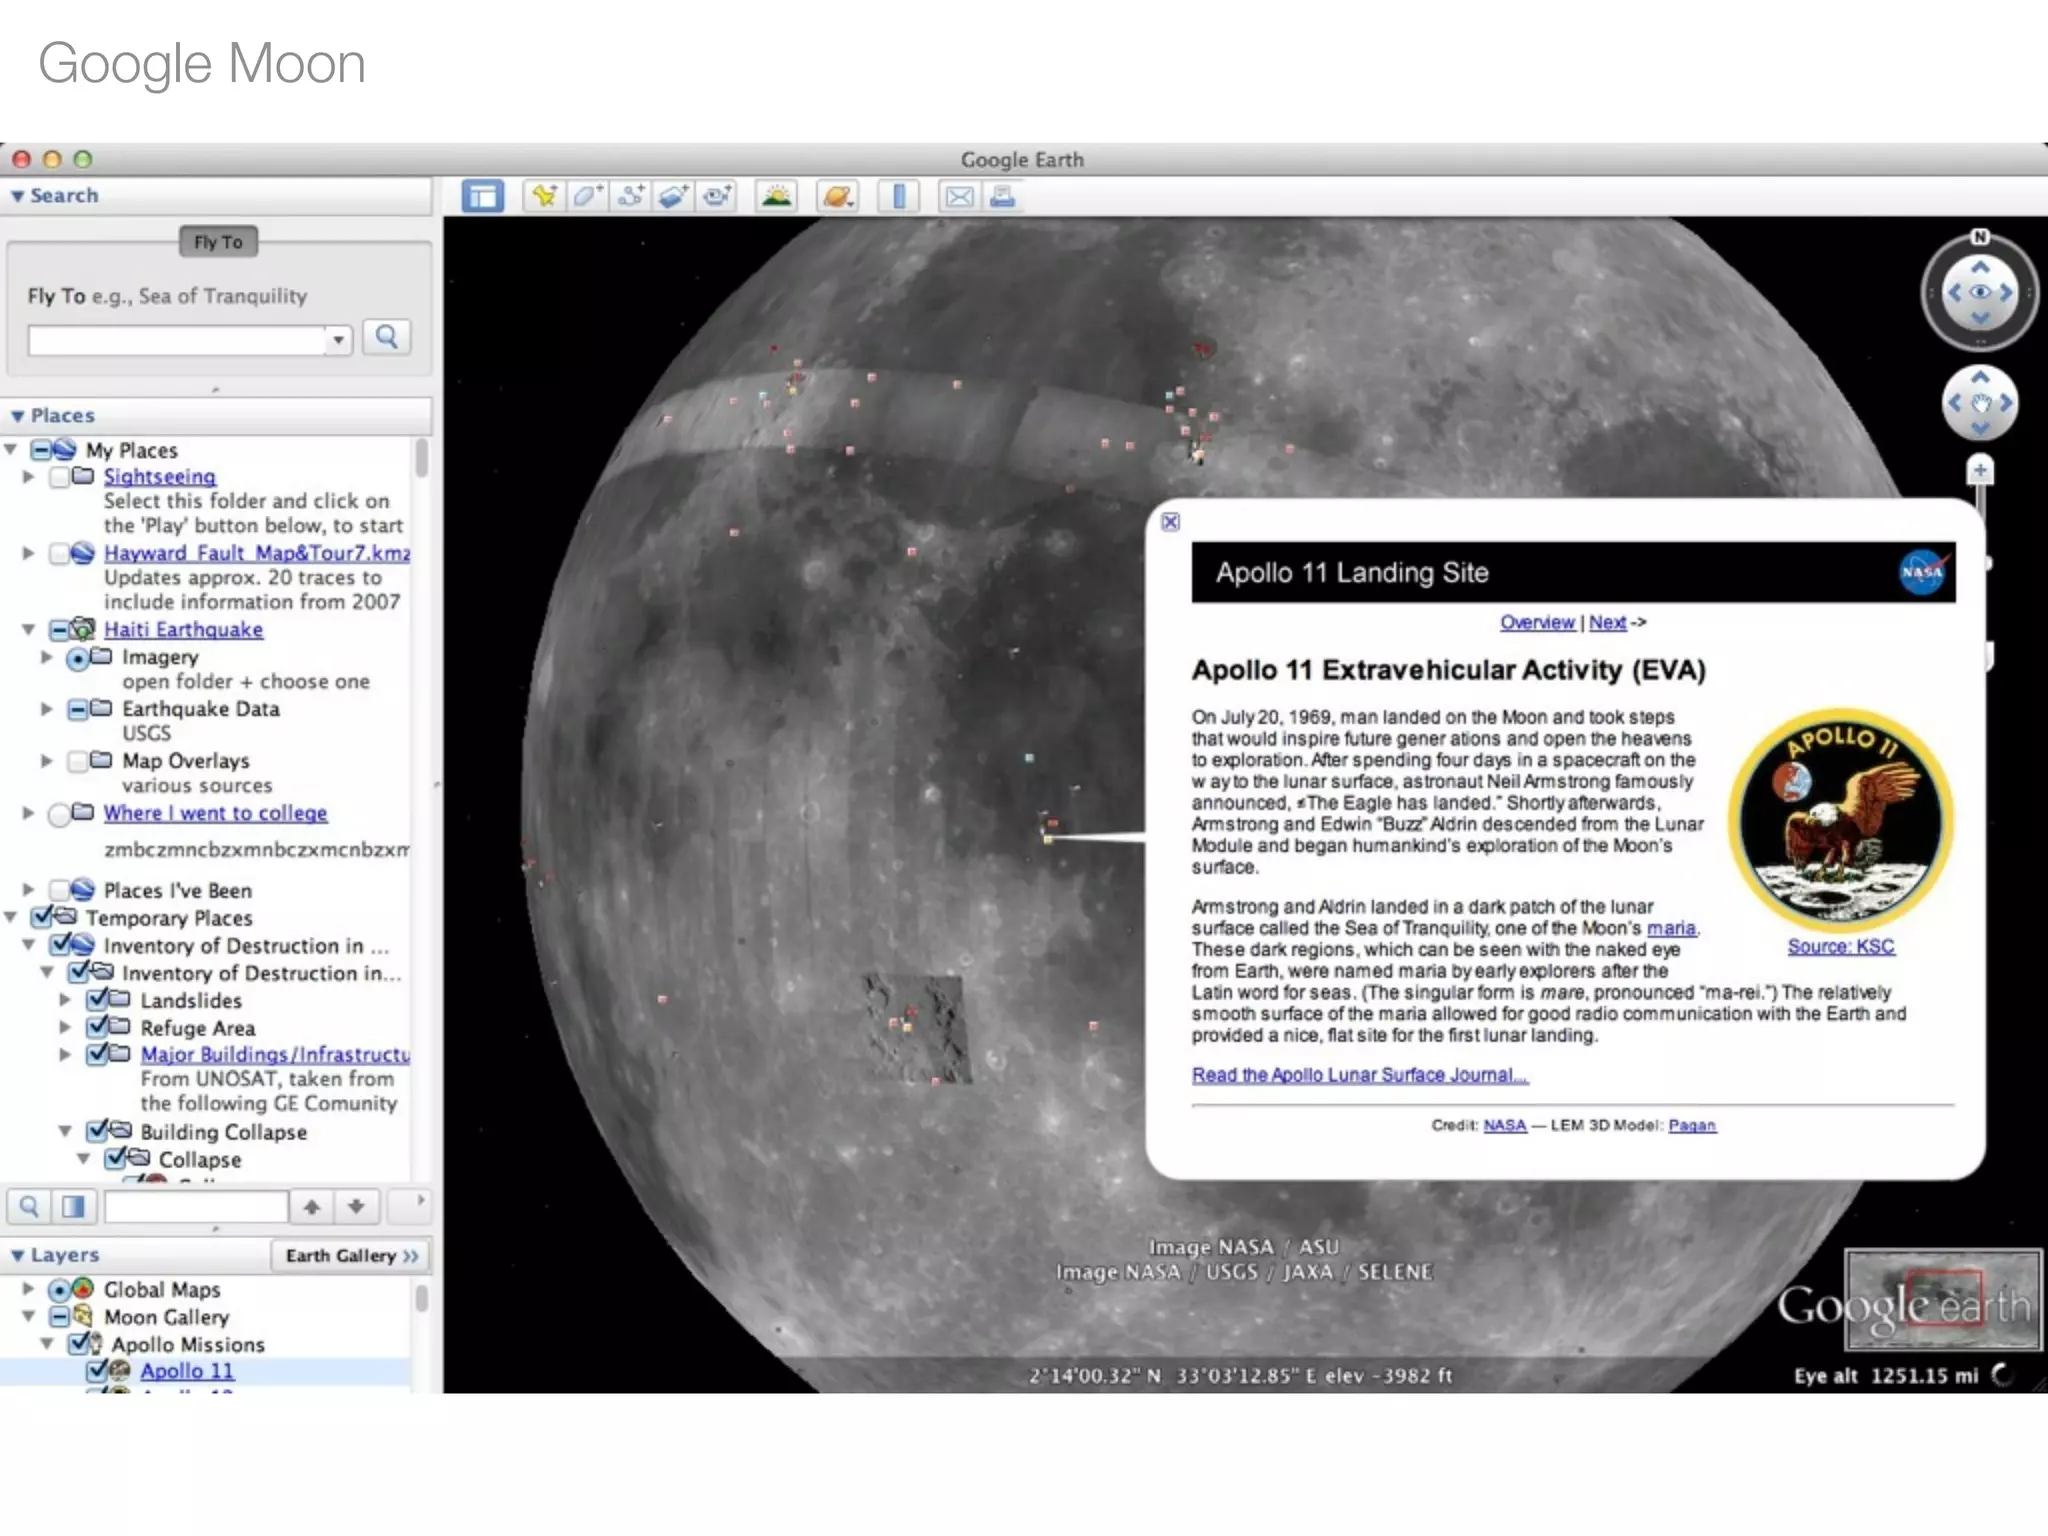2048x1536 pixels.
Task: Check the Places I've Been checkbox
Action: 60,890
